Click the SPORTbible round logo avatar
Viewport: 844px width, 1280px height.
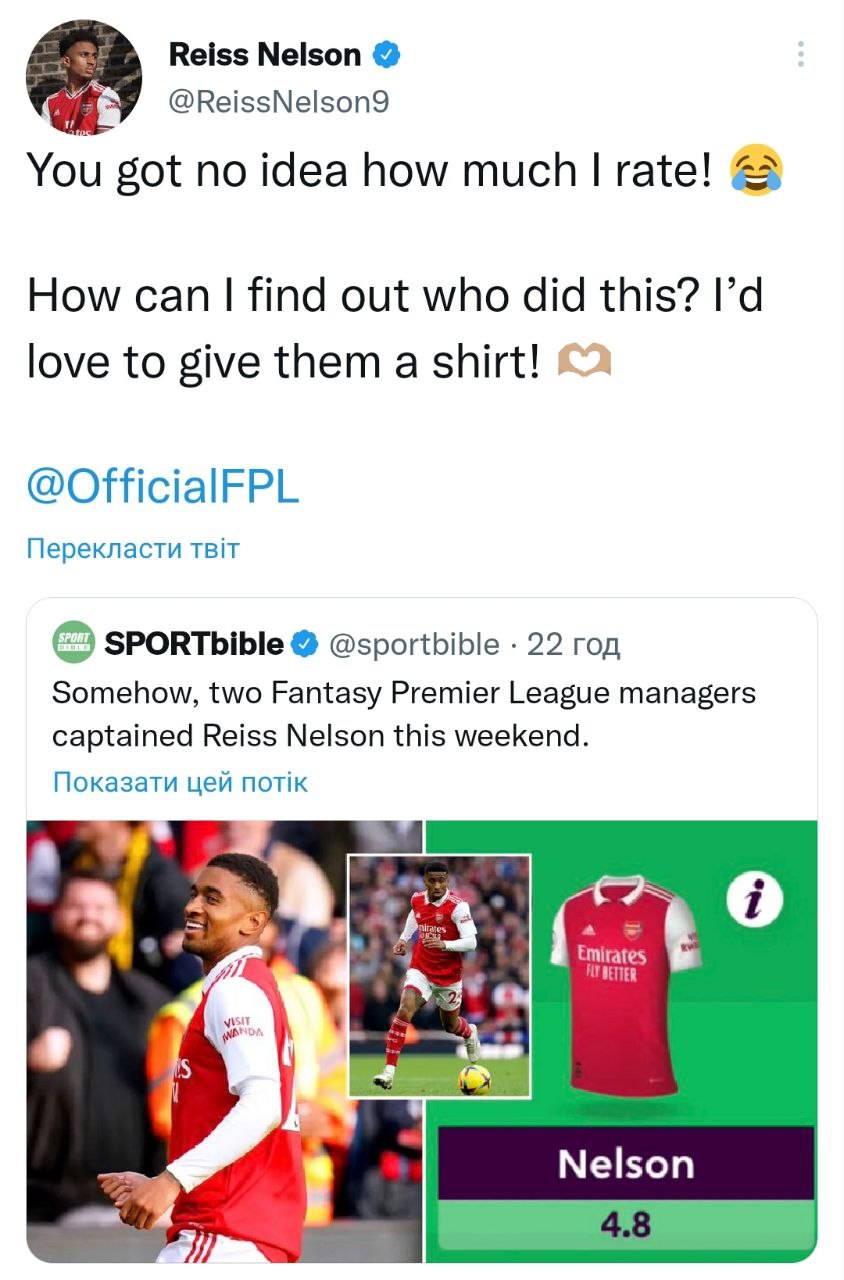click(72, 642)
